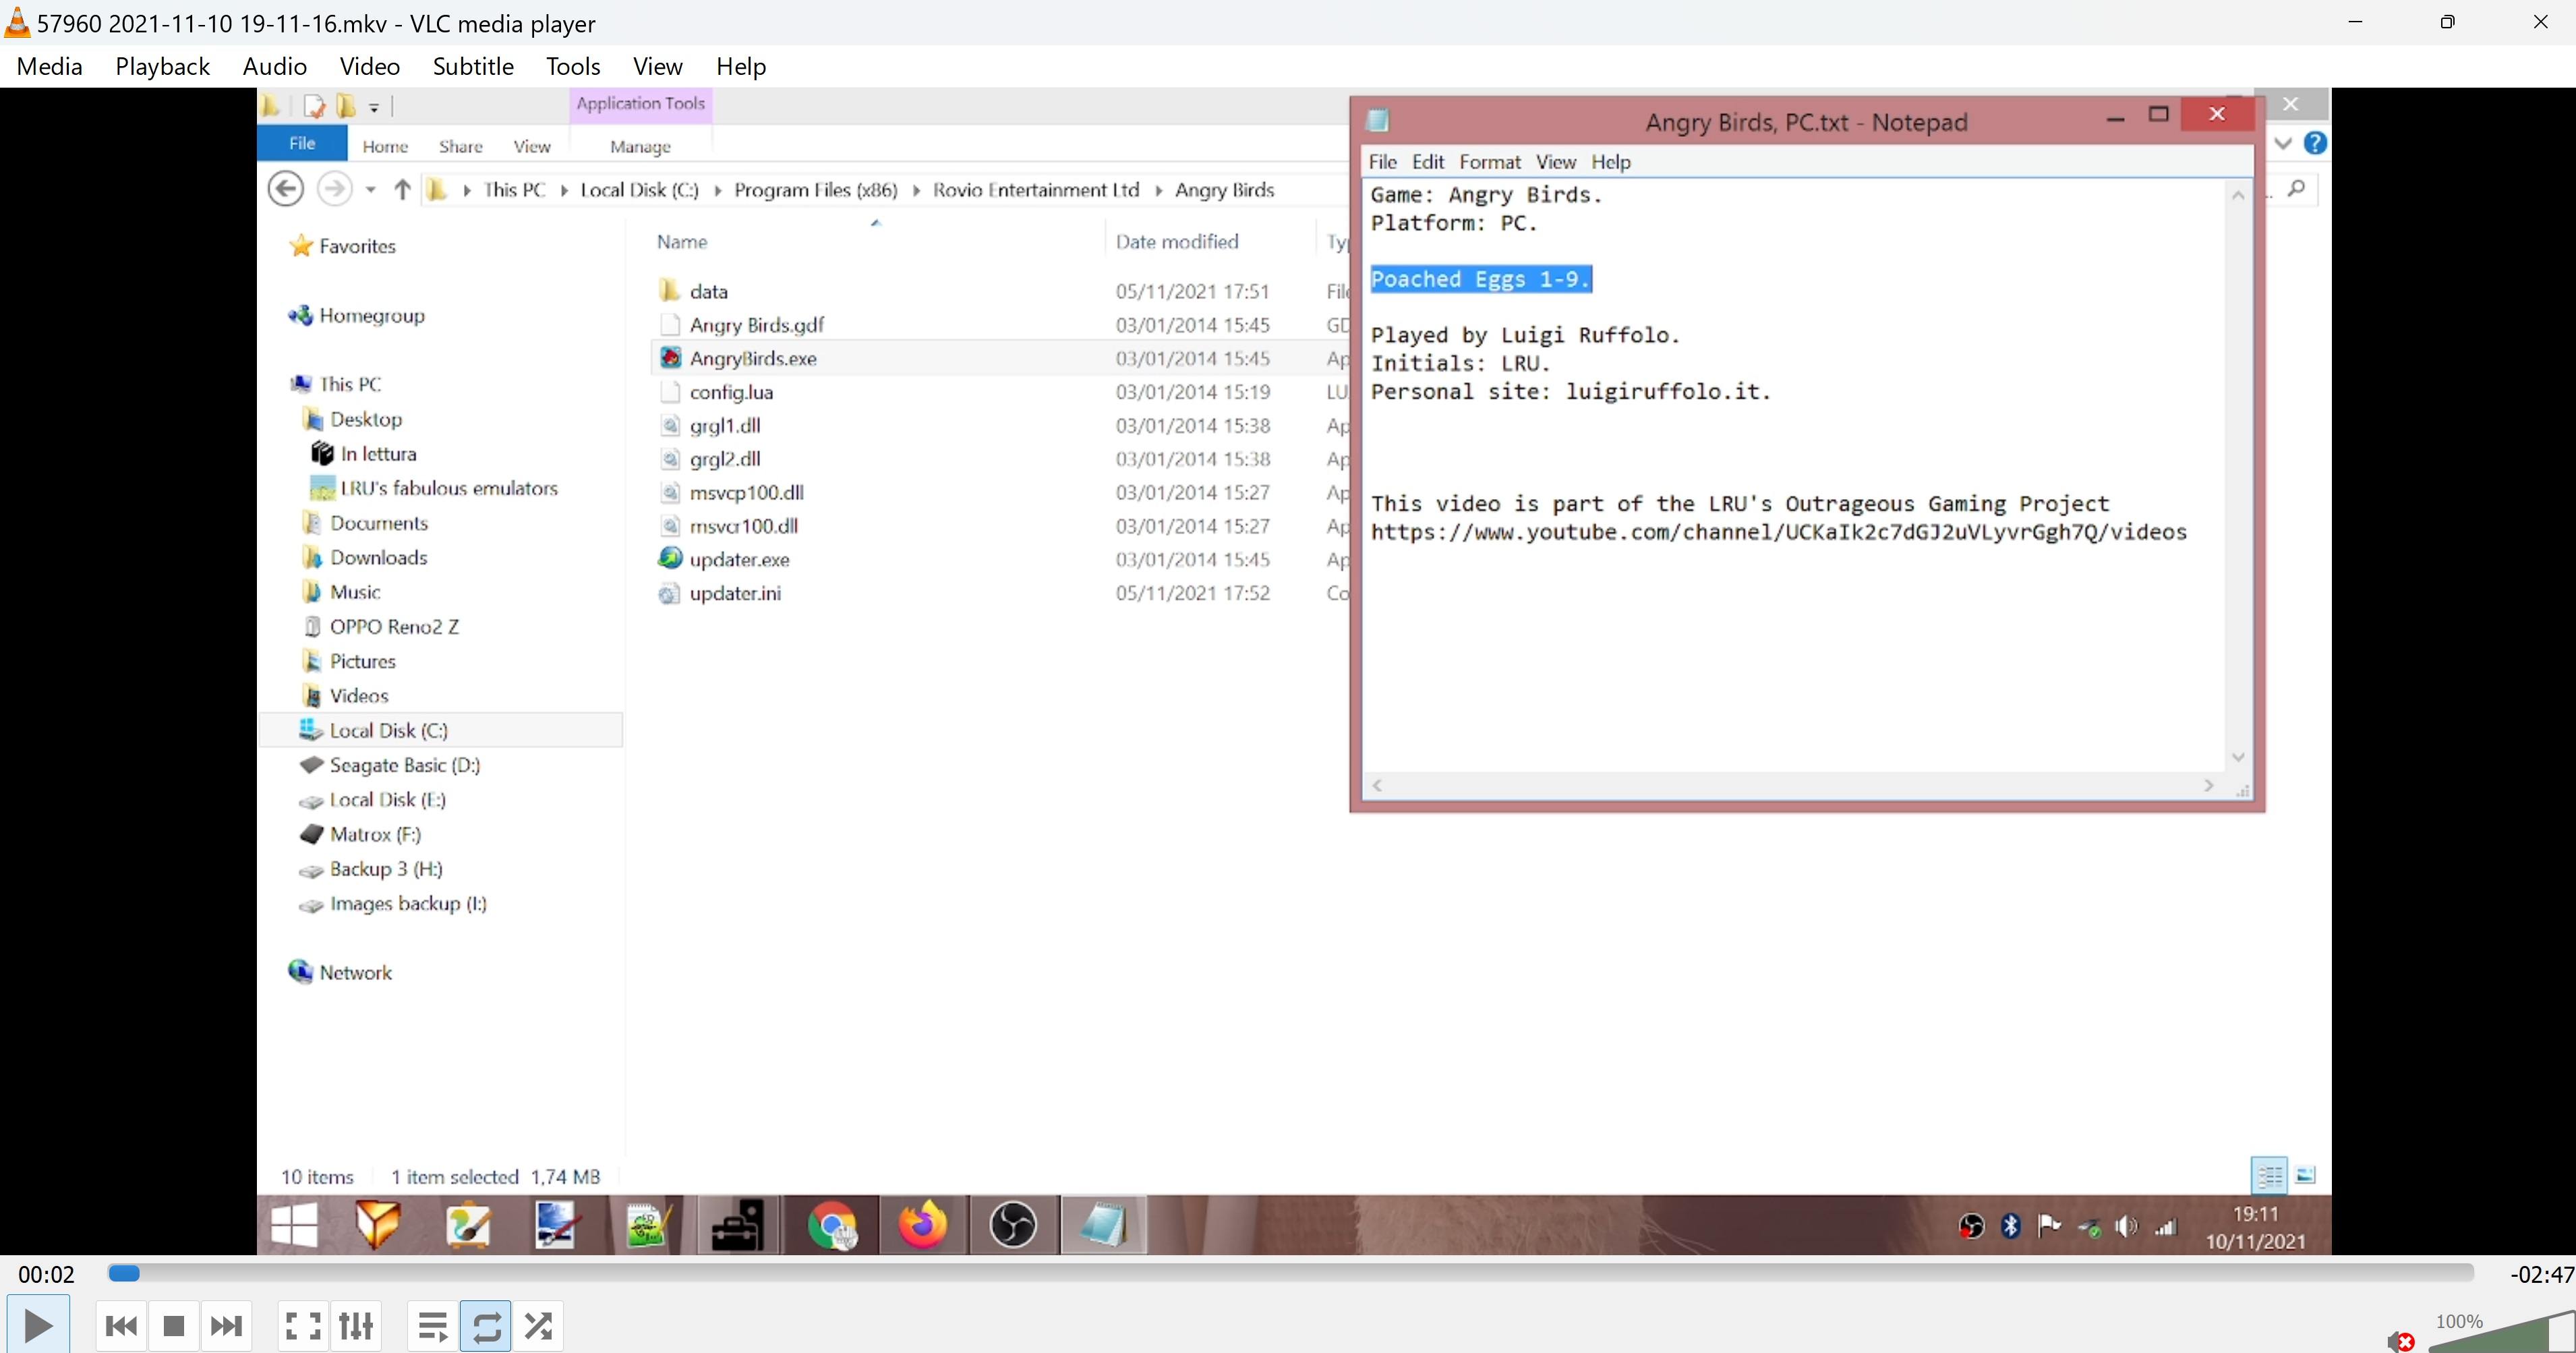
Task: Open the Video menu
Action: click(369, 66)
